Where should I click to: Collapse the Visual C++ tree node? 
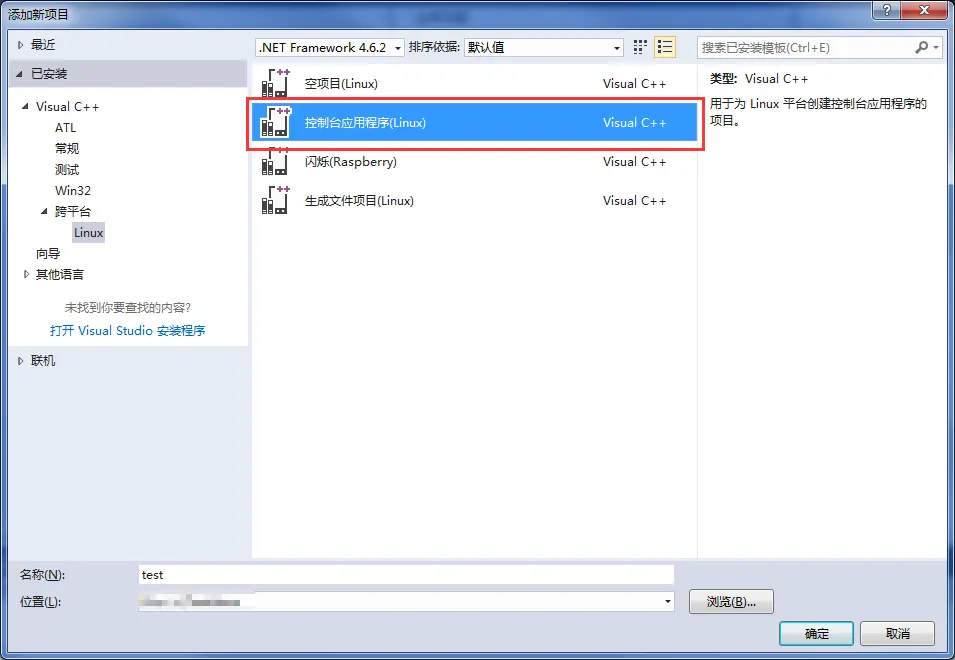pos(25,107)
